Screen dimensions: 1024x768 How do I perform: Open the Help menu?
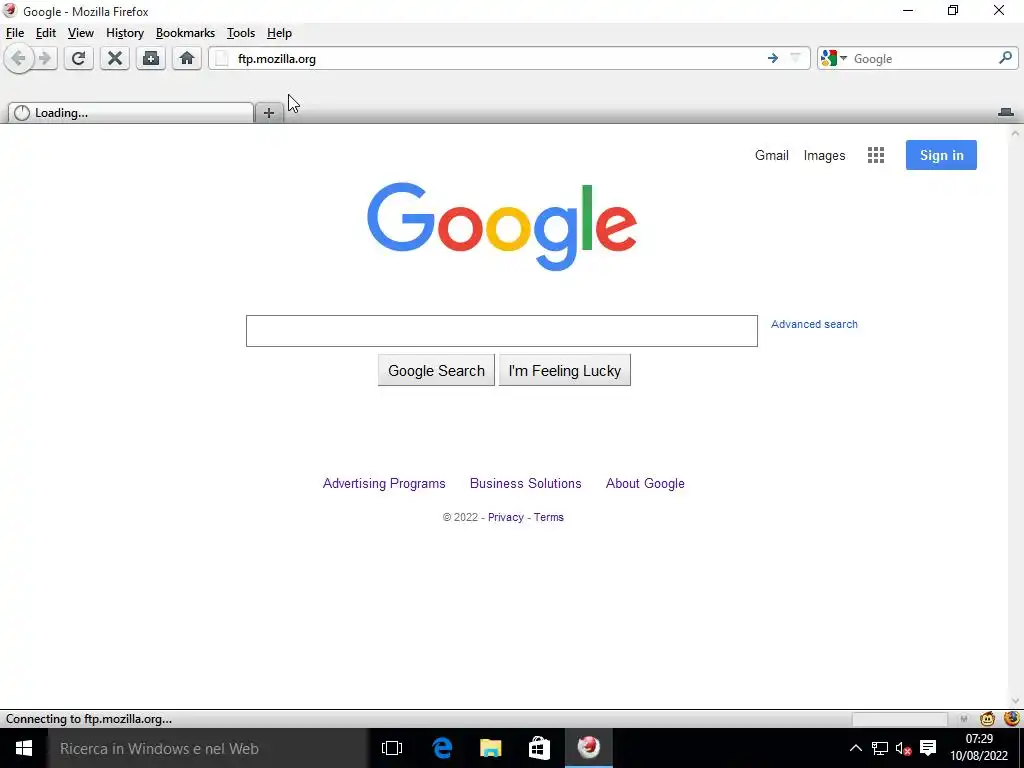280,33
